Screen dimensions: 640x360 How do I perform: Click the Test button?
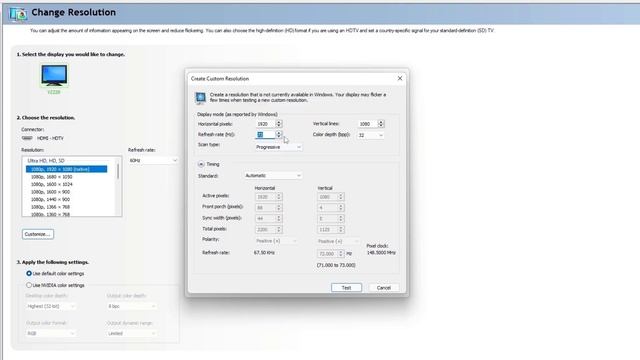(x=346, y=288)
